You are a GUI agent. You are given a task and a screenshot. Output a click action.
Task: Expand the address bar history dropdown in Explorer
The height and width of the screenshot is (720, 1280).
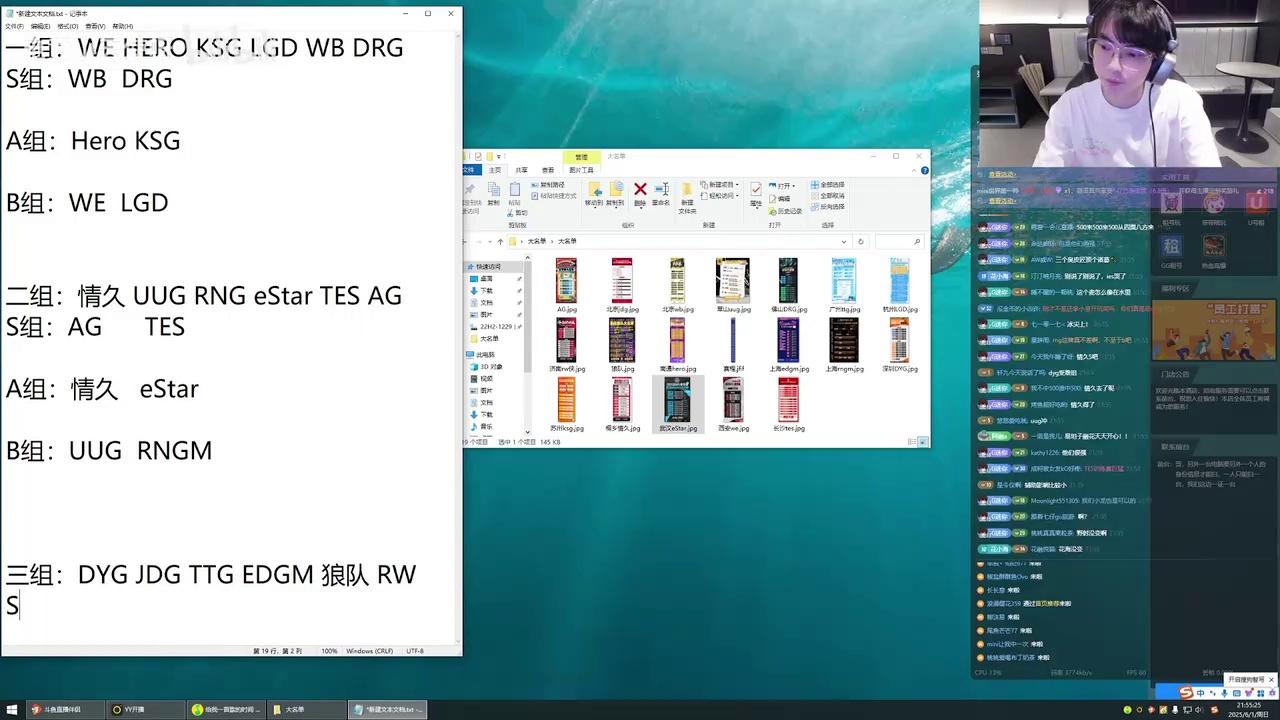845,241
